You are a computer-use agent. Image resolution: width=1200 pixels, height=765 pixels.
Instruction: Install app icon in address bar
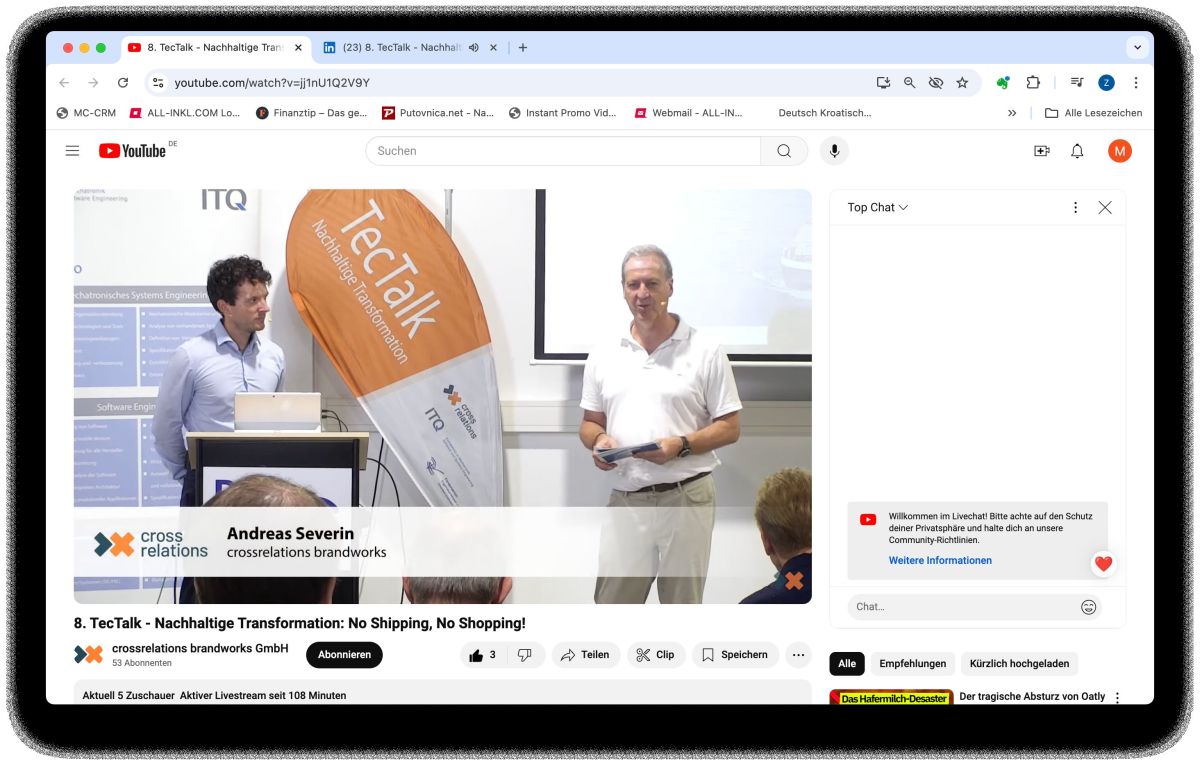pos(883,83)
